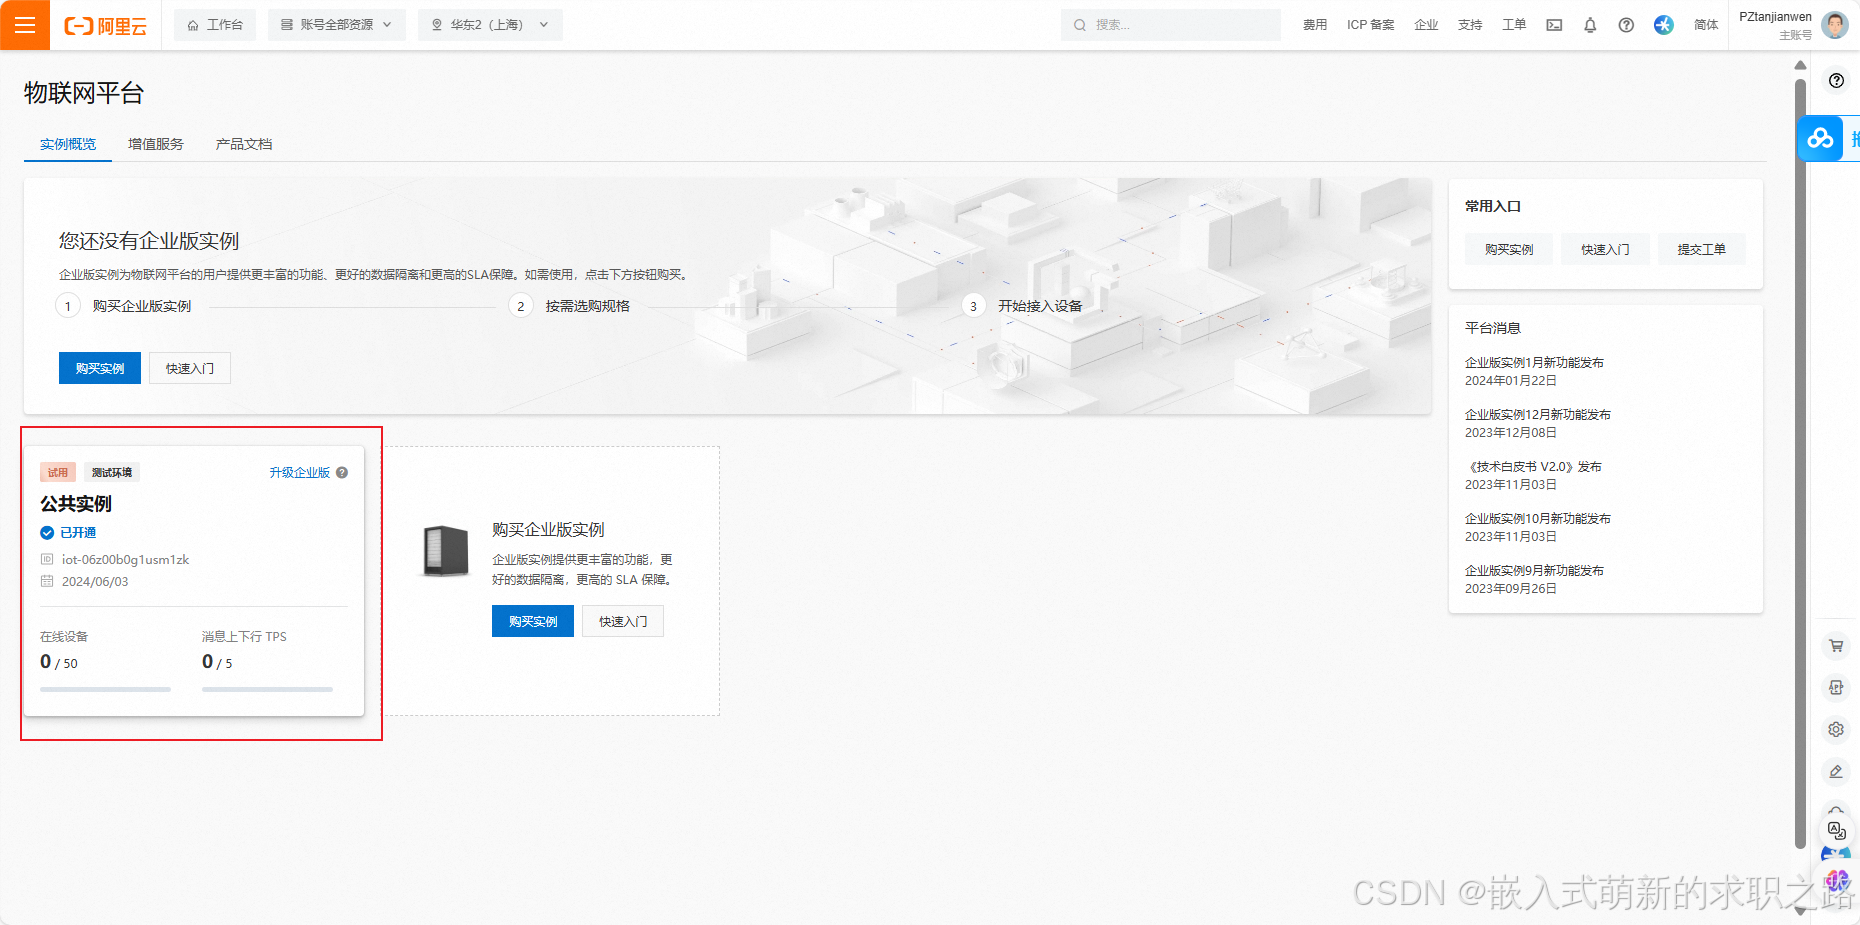The image size is (1860, 925).
Task: Click the 升级企业版 link
Action: tap(299, 473)
